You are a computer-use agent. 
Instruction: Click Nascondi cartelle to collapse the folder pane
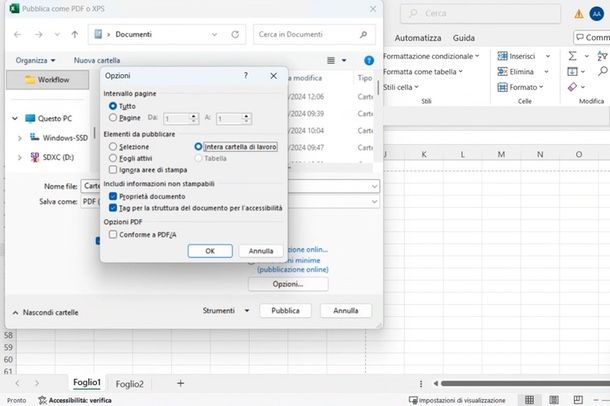pos(46,312)
